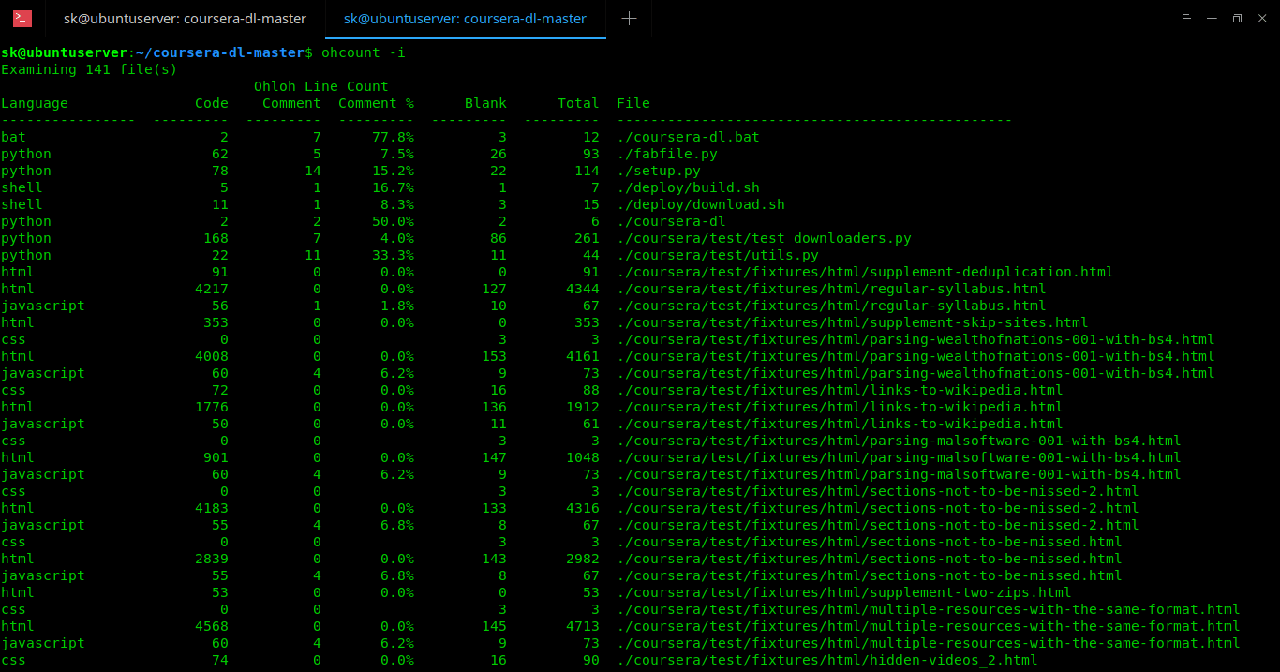This screenshot has width=1280, height=672.
Task: Click the 'Examining 141 file(s)' status line
Action: (x=88, y=69)
